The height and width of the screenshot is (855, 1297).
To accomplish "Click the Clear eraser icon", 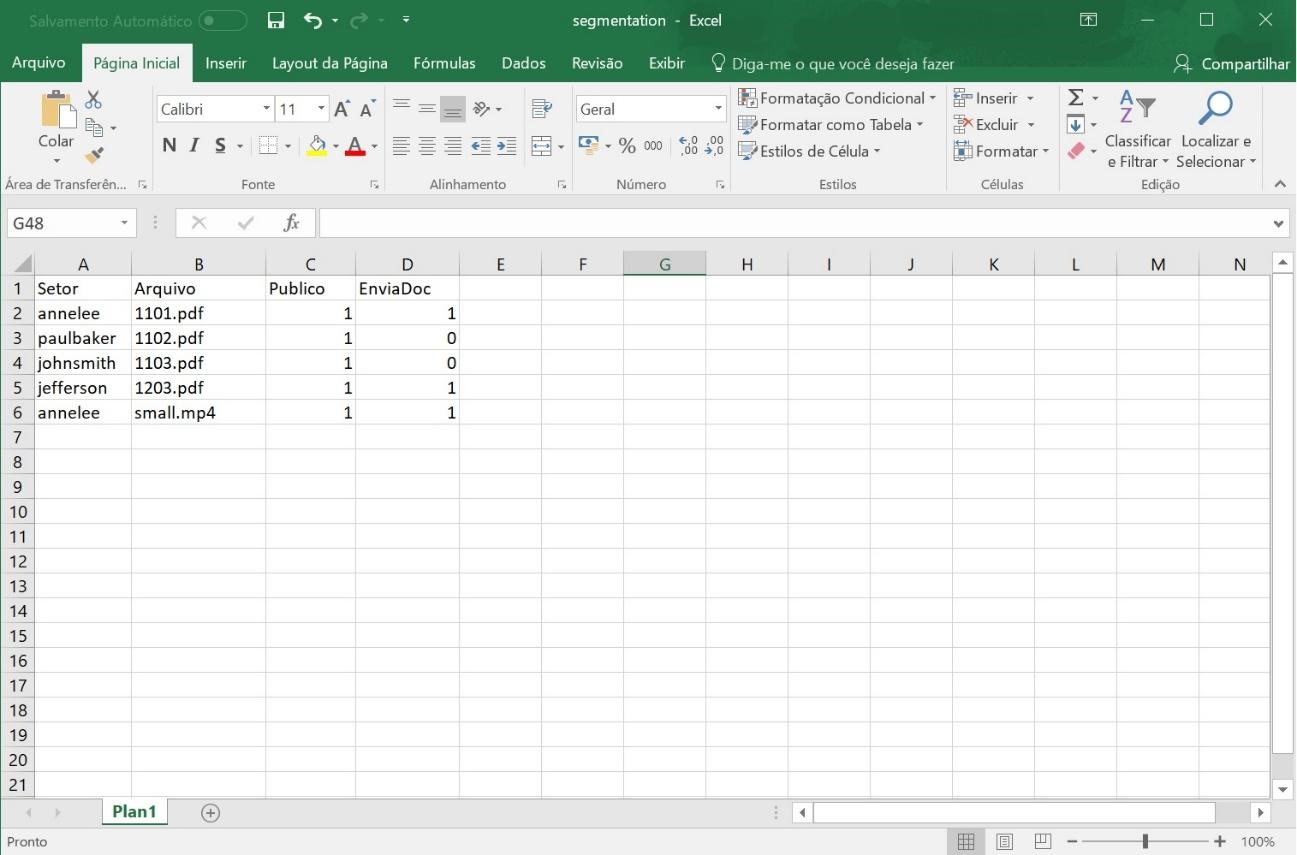I will pos(1076,151).
